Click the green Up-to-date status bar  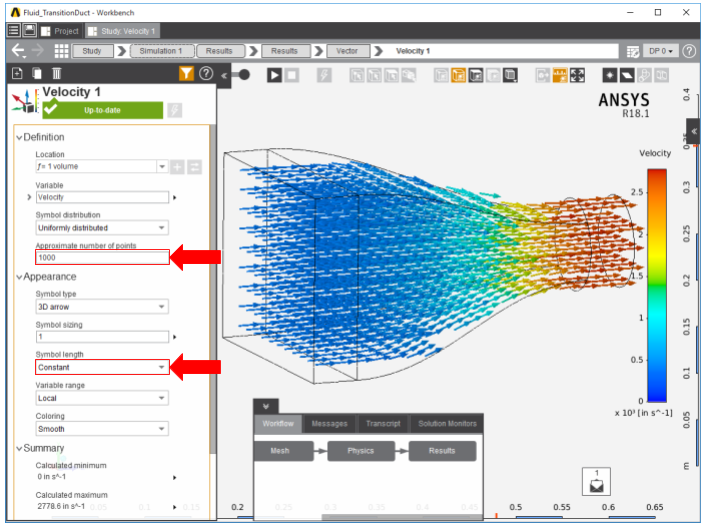point(103,110)
